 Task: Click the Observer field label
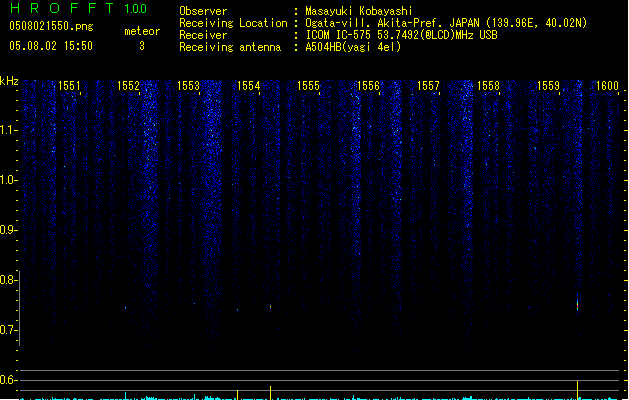[x=203, y=11]
